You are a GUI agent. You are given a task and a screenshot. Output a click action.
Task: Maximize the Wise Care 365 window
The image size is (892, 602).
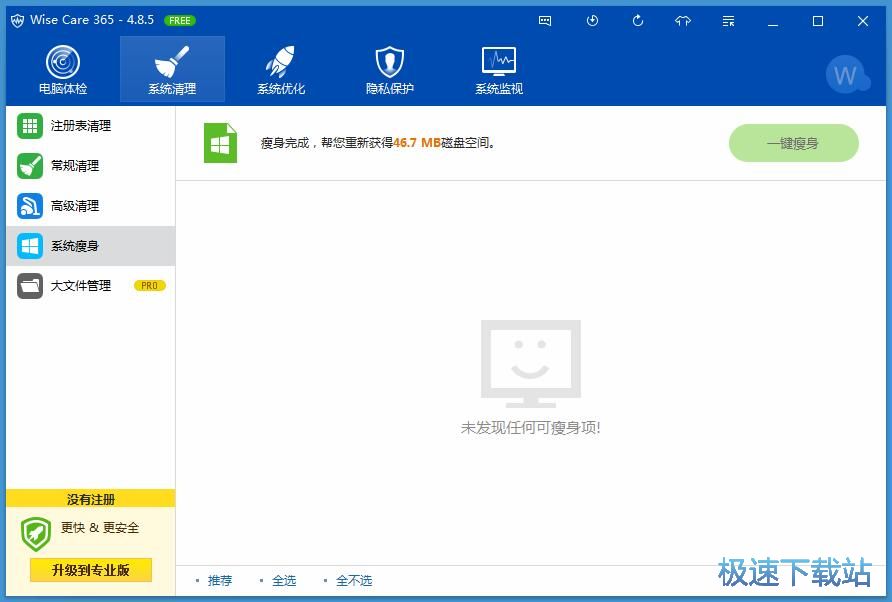click(x=818, y=21)
